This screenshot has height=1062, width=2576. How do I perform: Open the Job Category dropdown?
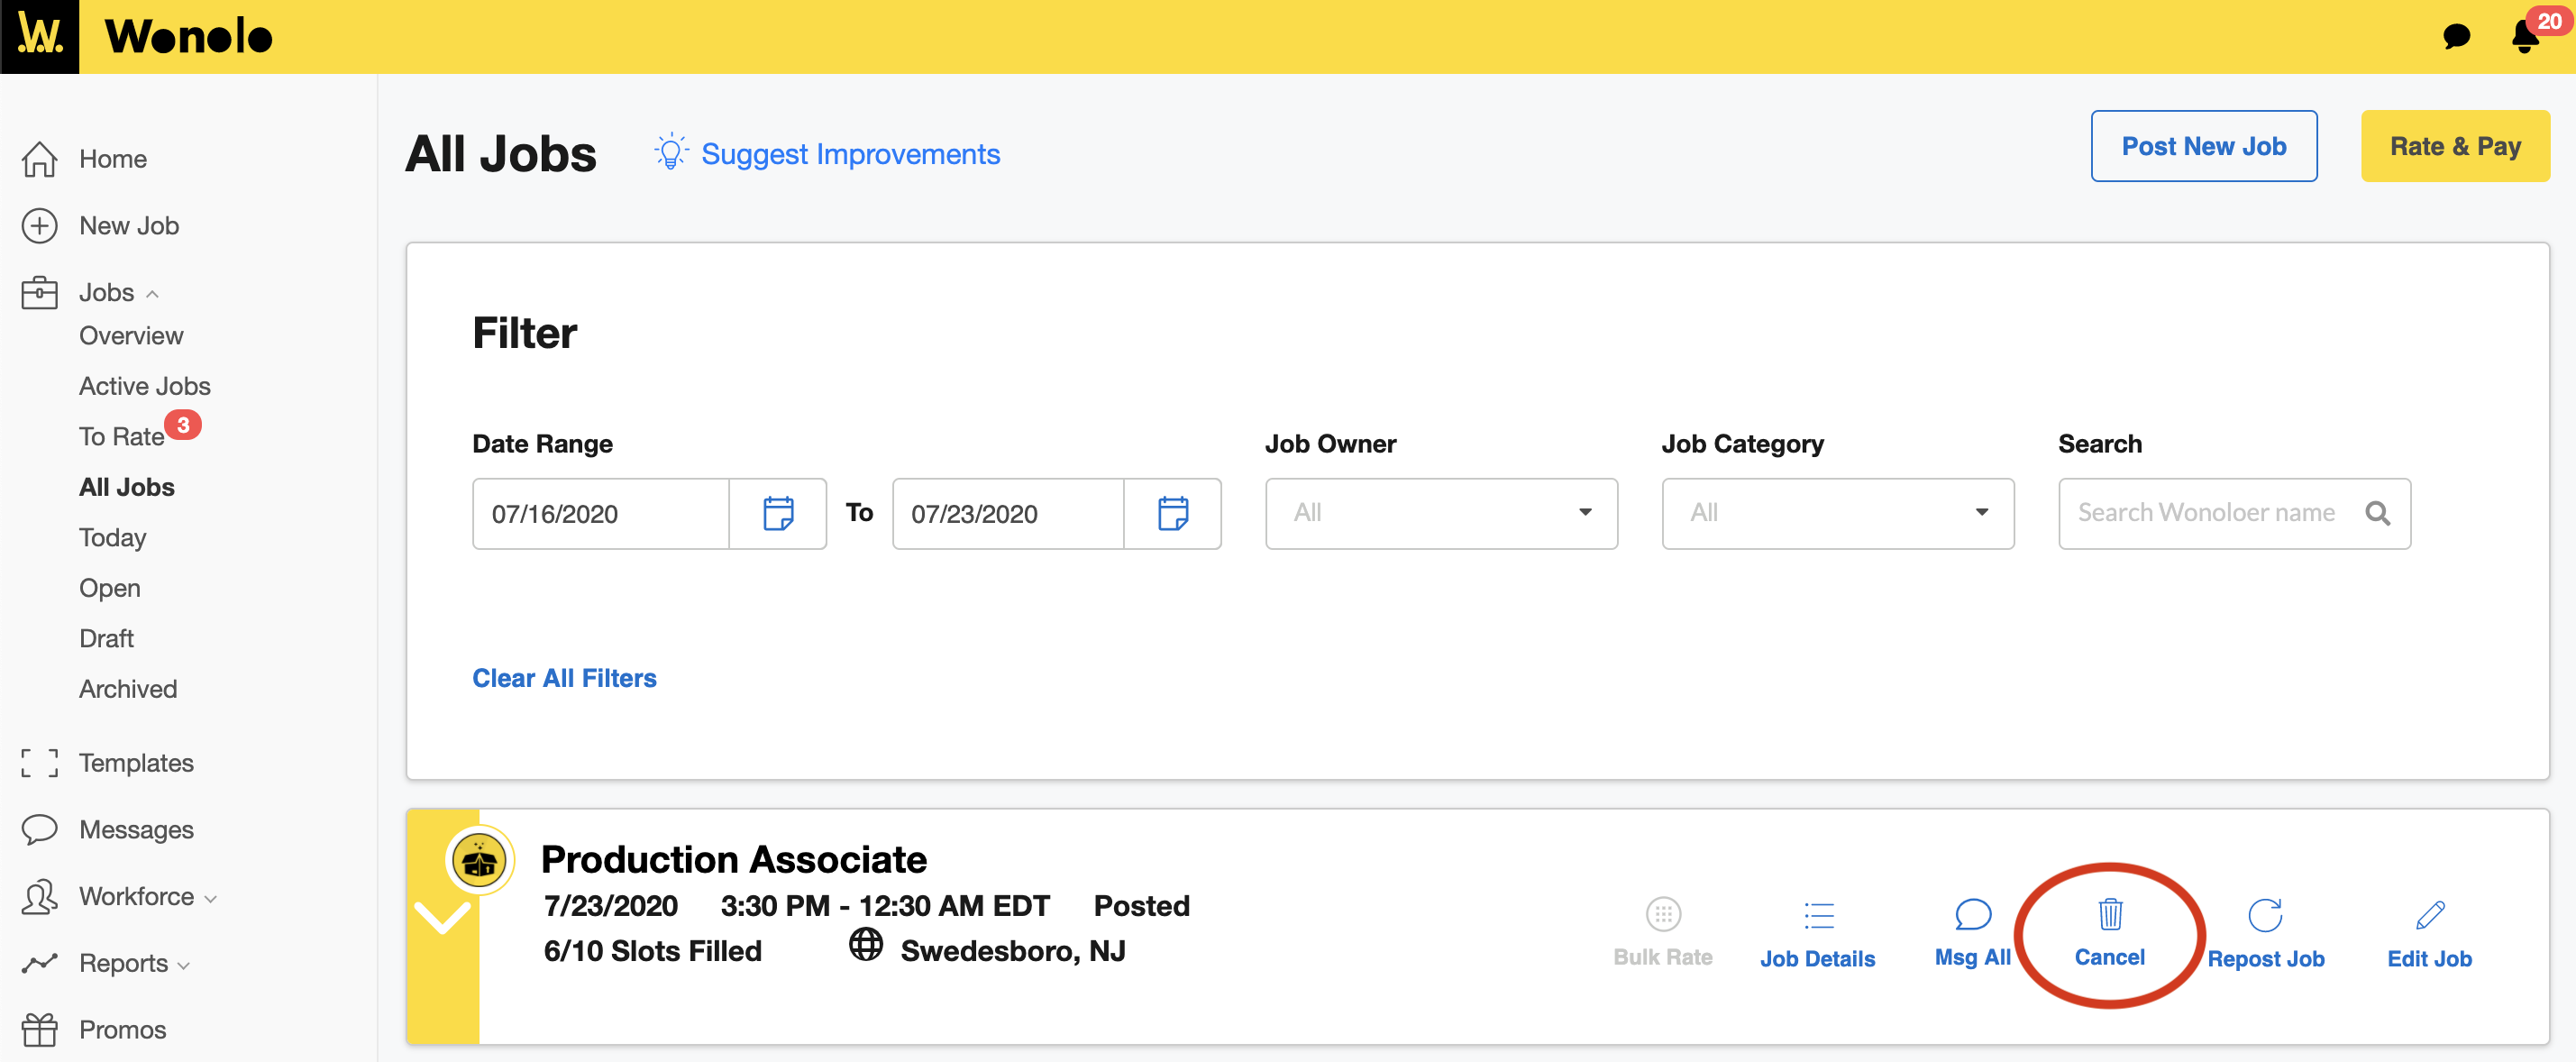(x=1983, y=513)
